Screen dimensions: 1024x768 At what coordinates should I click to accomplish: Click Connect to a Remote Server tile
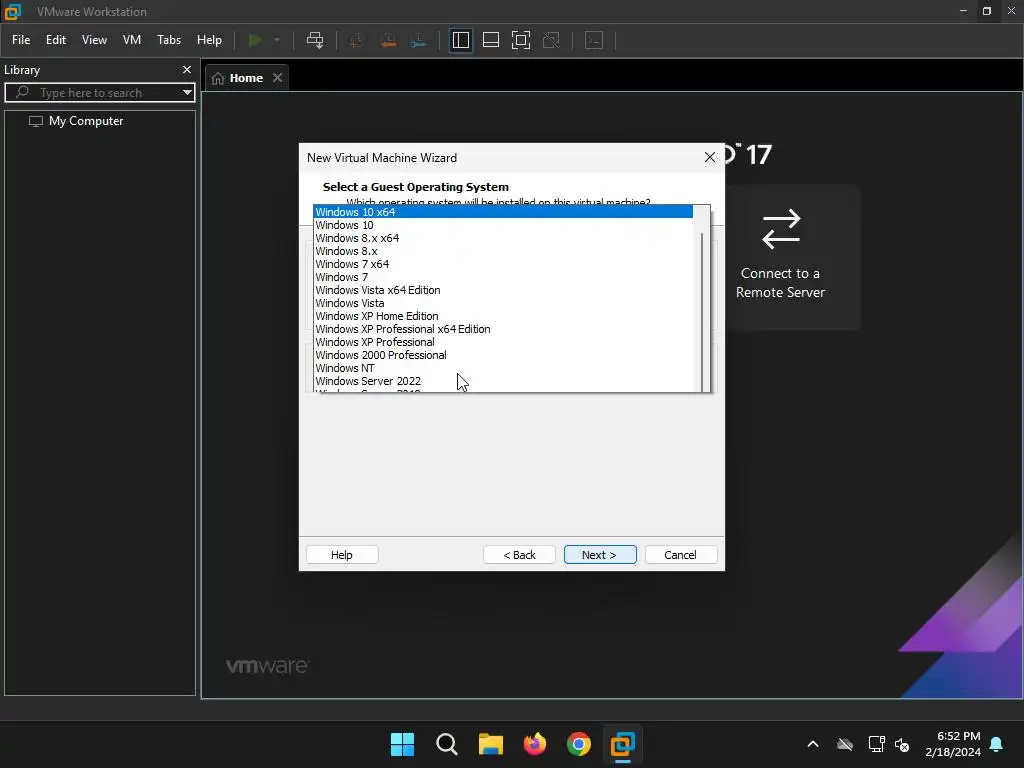pos(780,256)
